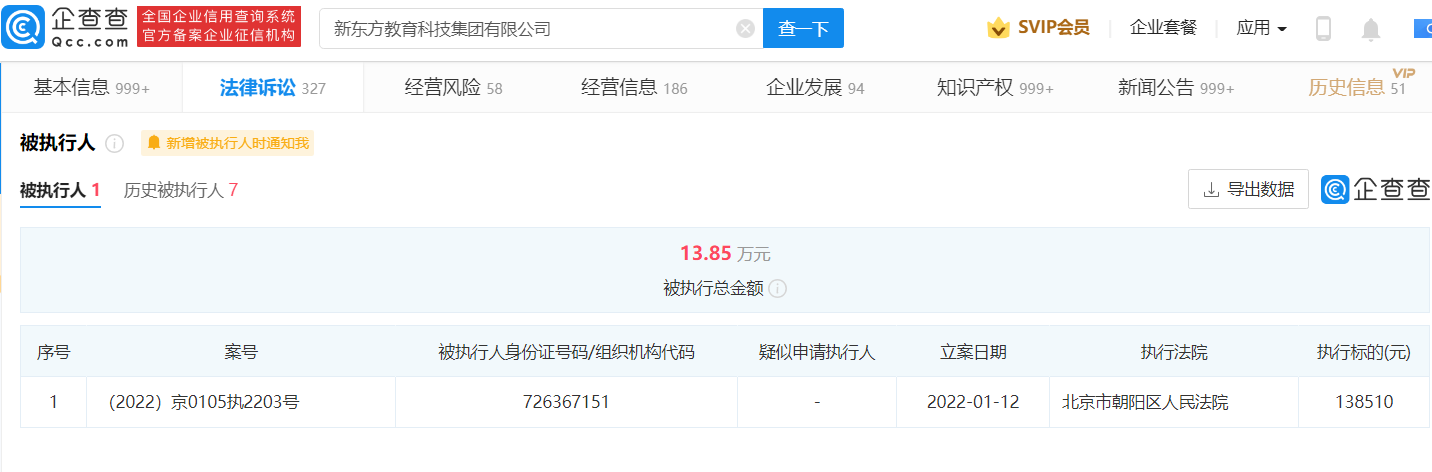
Task: Click the 序号 column header
Action: 53,352
